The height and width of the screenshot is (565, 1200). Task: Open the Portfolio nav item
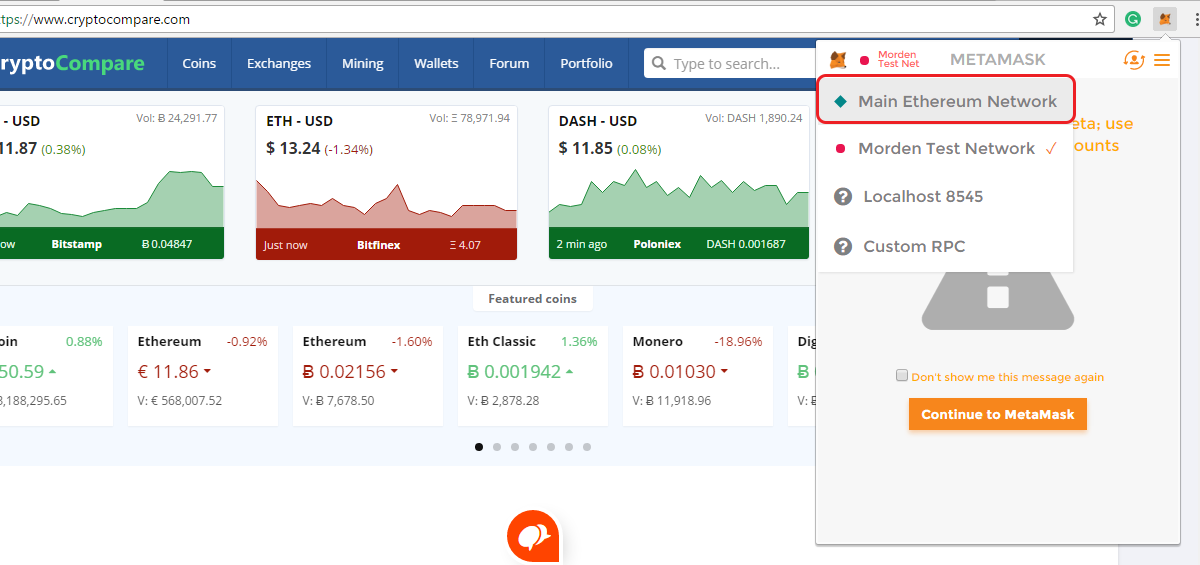[586, 63]
